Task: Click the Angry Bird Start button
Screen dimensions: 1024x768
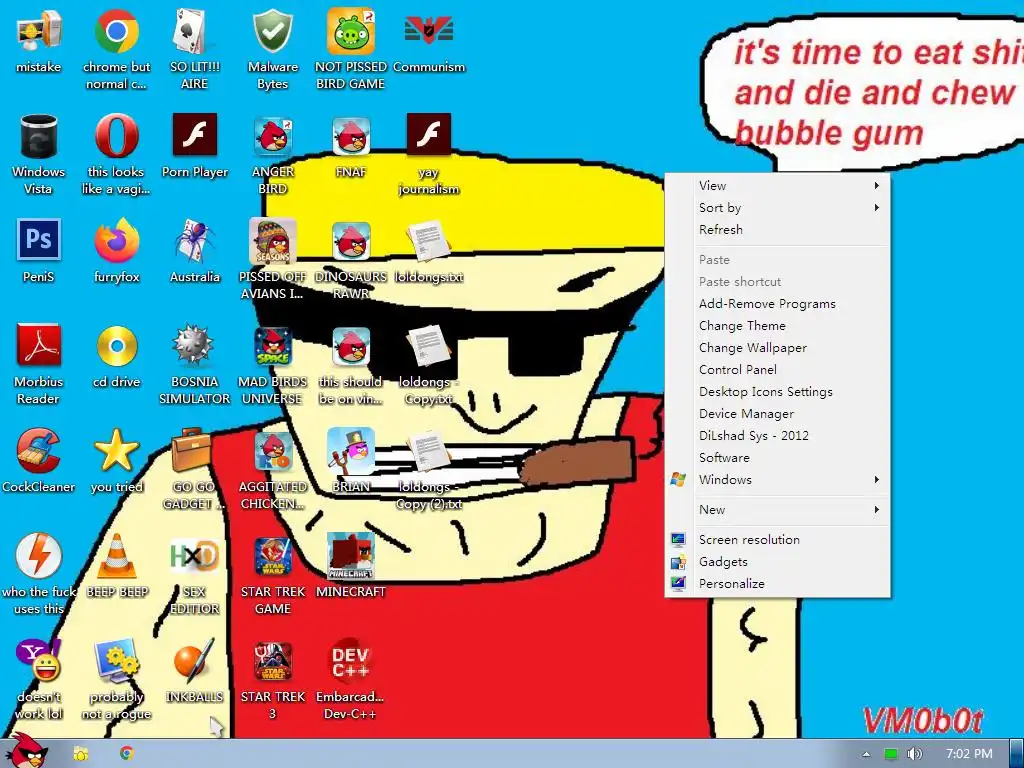Action: [25, 751]
